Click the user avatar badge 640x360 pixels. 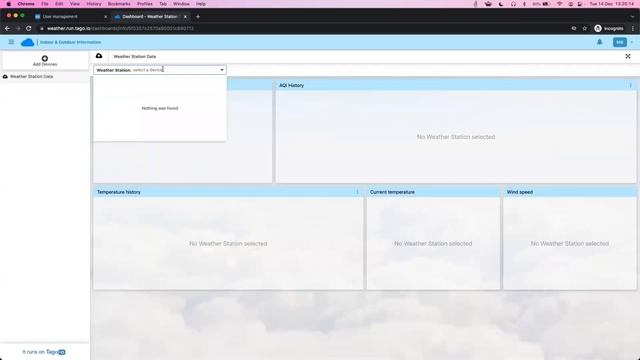click(620, 42)
